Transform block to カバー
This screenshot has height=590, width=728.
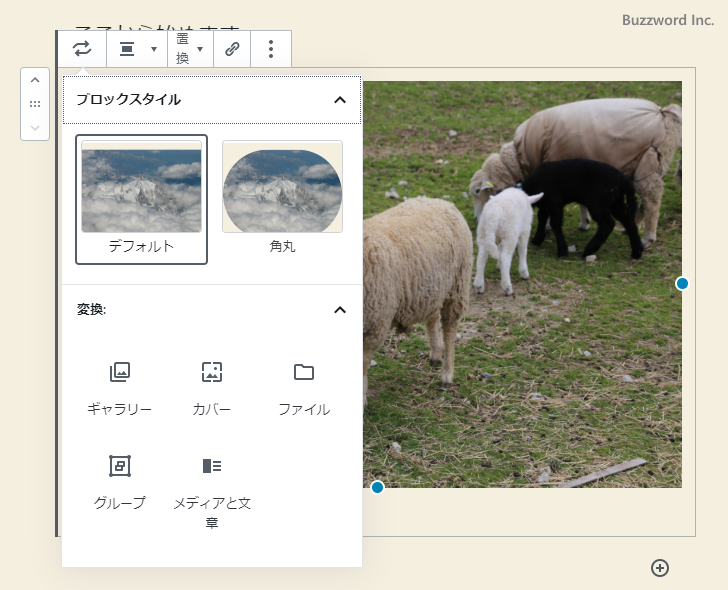(212, 389)
